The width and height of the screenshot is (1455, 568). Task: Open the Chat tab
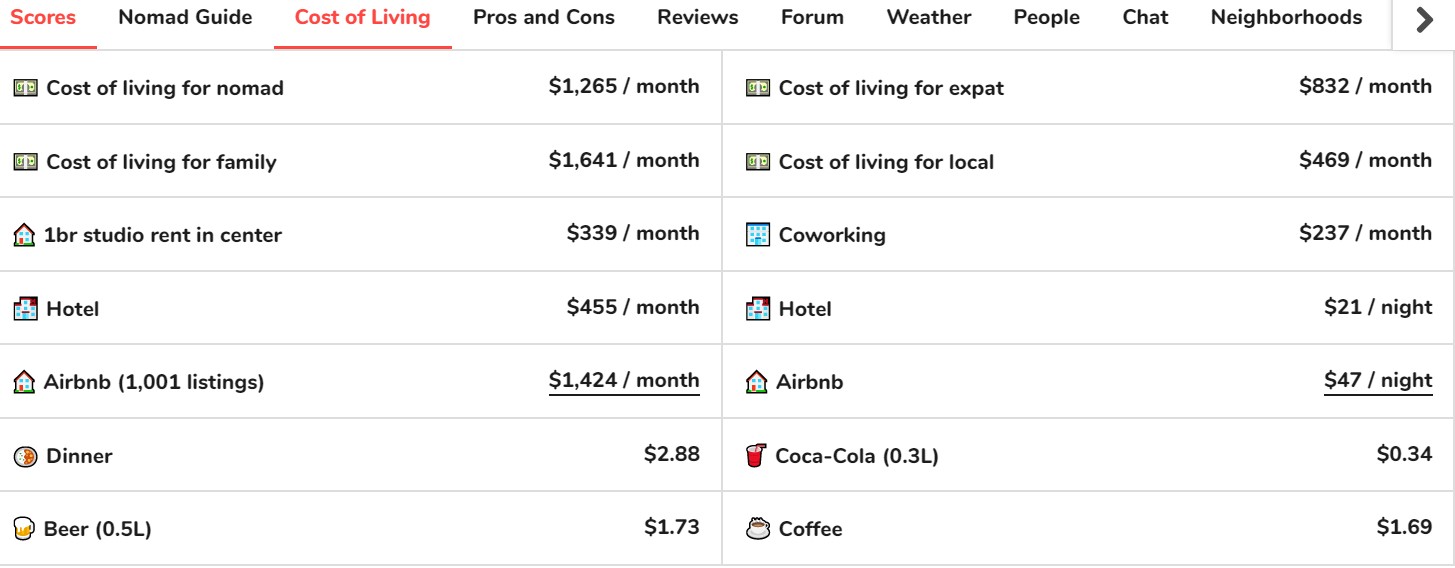[x=1145, y=18]
